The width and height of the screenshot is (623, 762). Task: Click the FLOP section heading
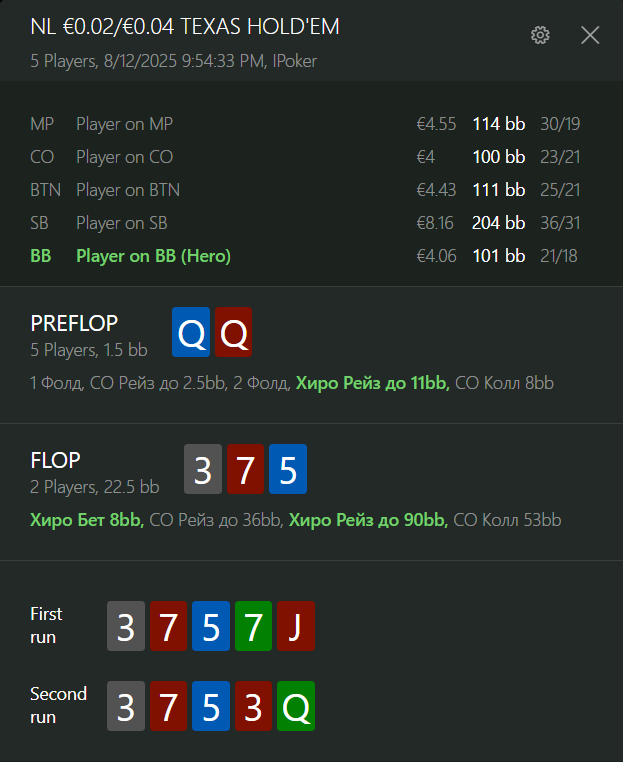[x=55, y=461]
